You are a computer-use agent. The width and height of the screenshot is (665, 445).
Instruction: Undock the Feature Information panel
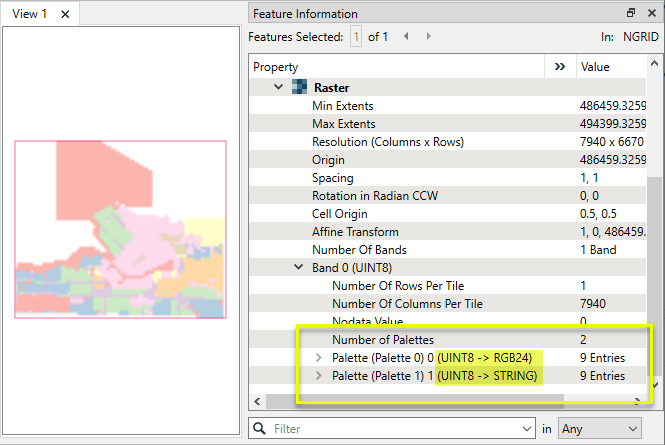tap(631, 13)
